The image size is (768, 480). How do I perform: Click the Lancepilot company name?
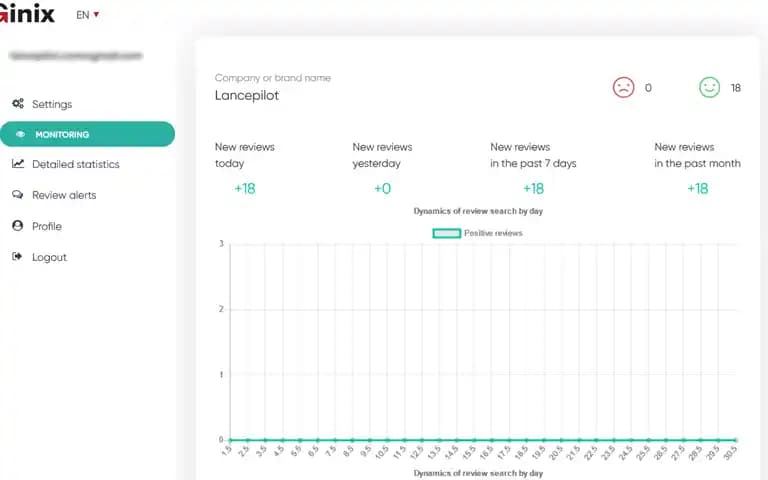click(x=247, y=96)
